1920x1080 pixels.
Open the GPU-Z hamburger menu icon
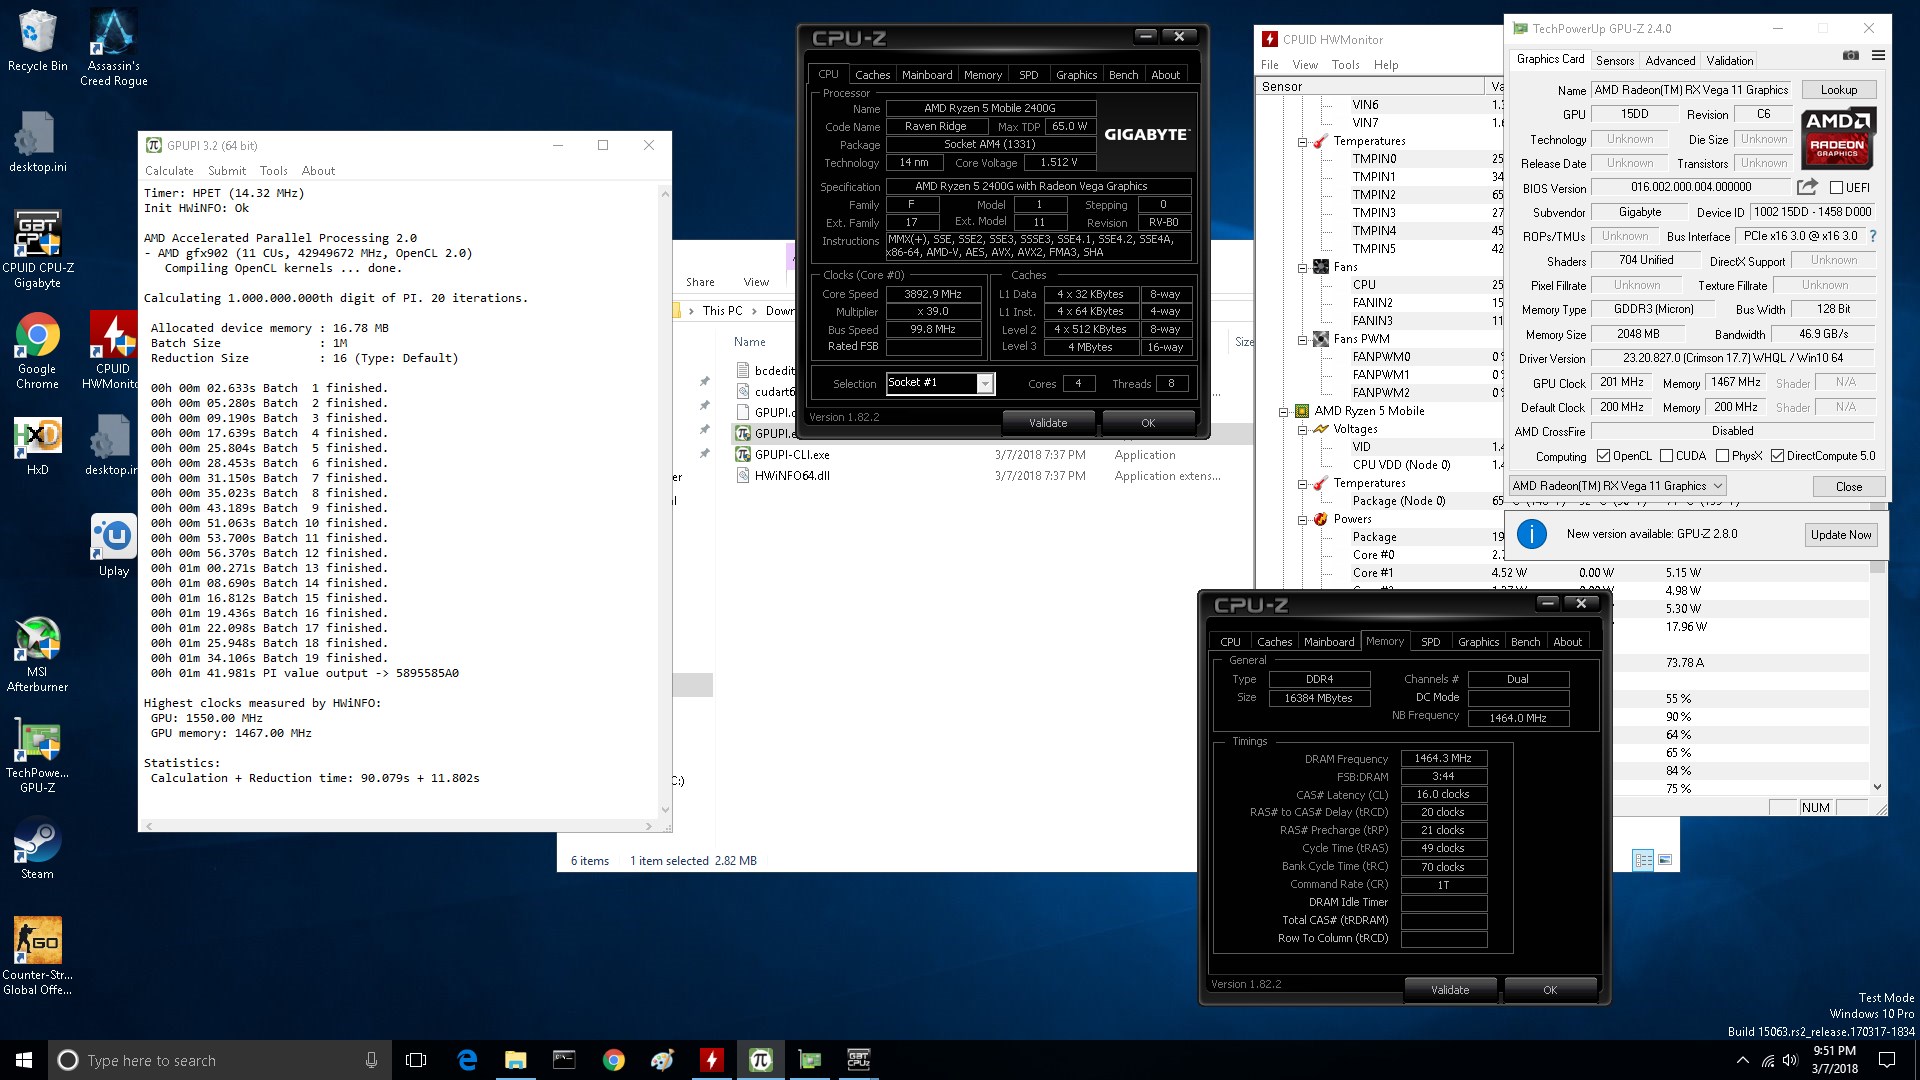(x=1878, y=56)
